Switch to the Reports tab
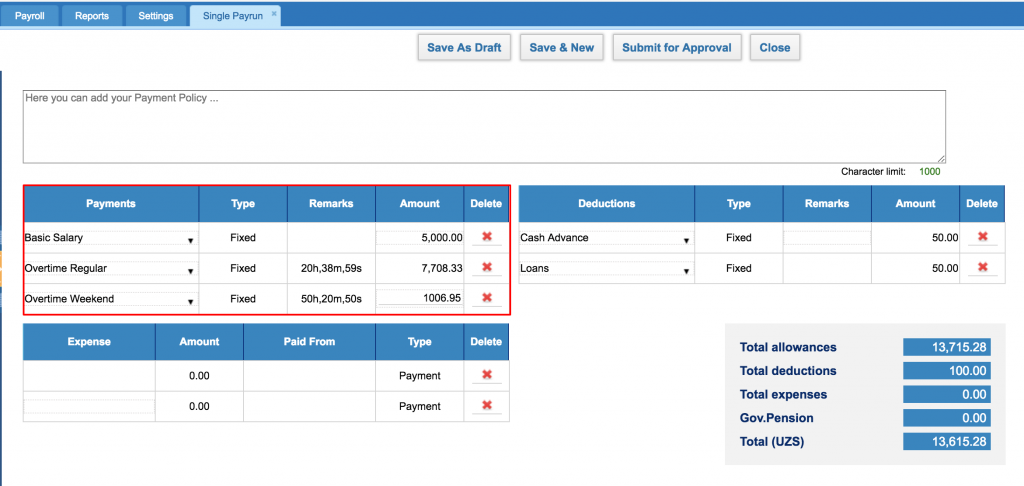The height and width of the screenshot is (486, 1024). [92, 16]
